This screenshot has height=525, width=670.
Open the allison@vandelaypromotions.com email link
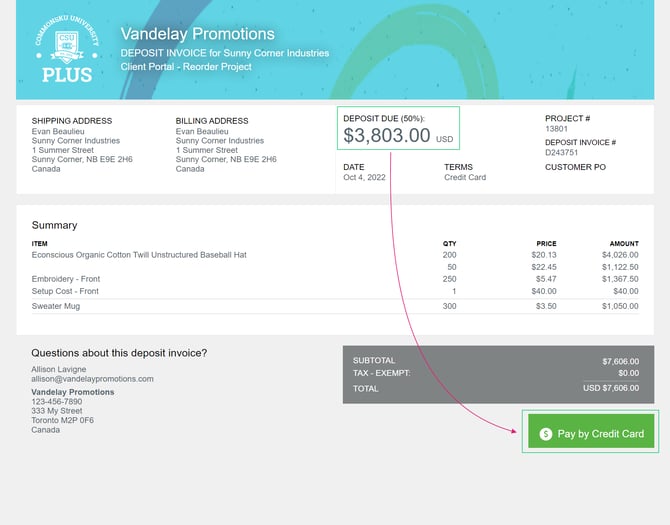point(92,379)
